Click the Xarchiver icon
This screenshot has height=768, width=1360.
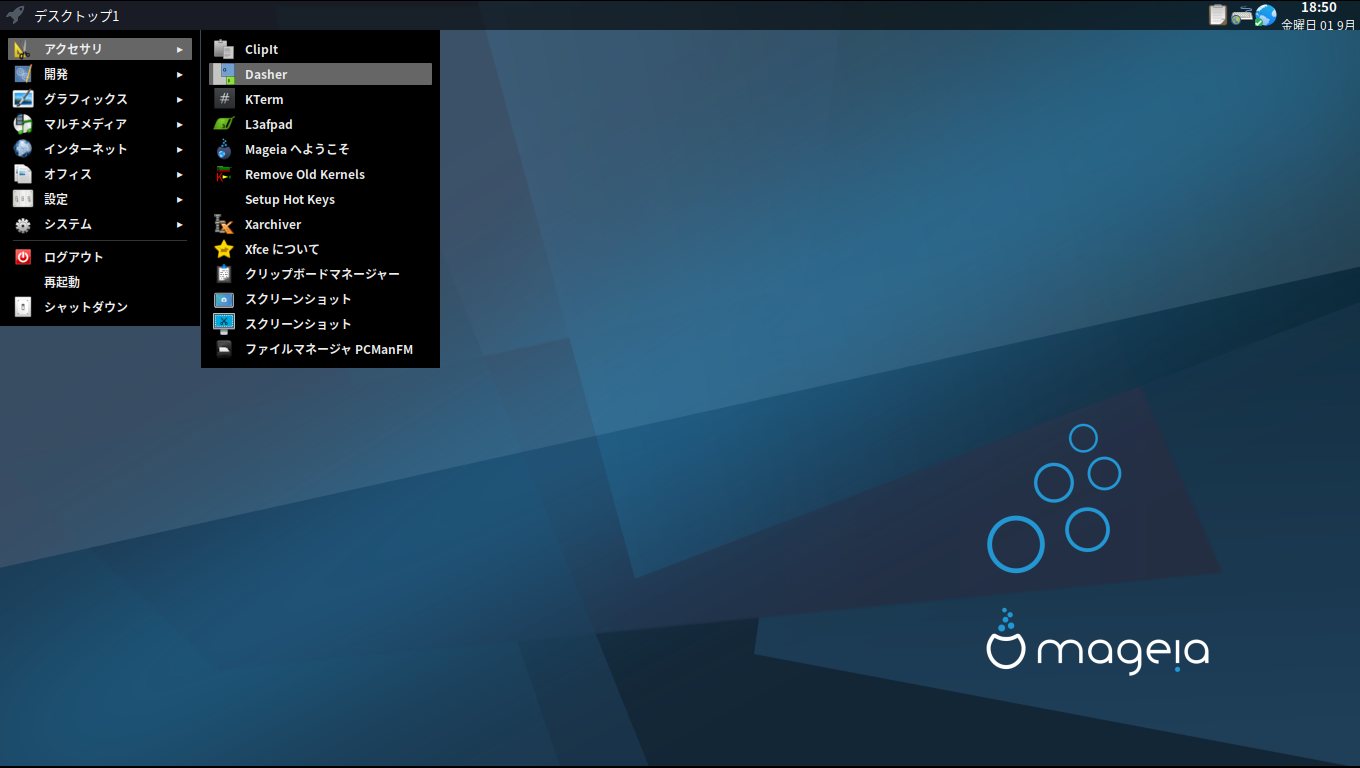pyautogui.click(x=224, y=224)
